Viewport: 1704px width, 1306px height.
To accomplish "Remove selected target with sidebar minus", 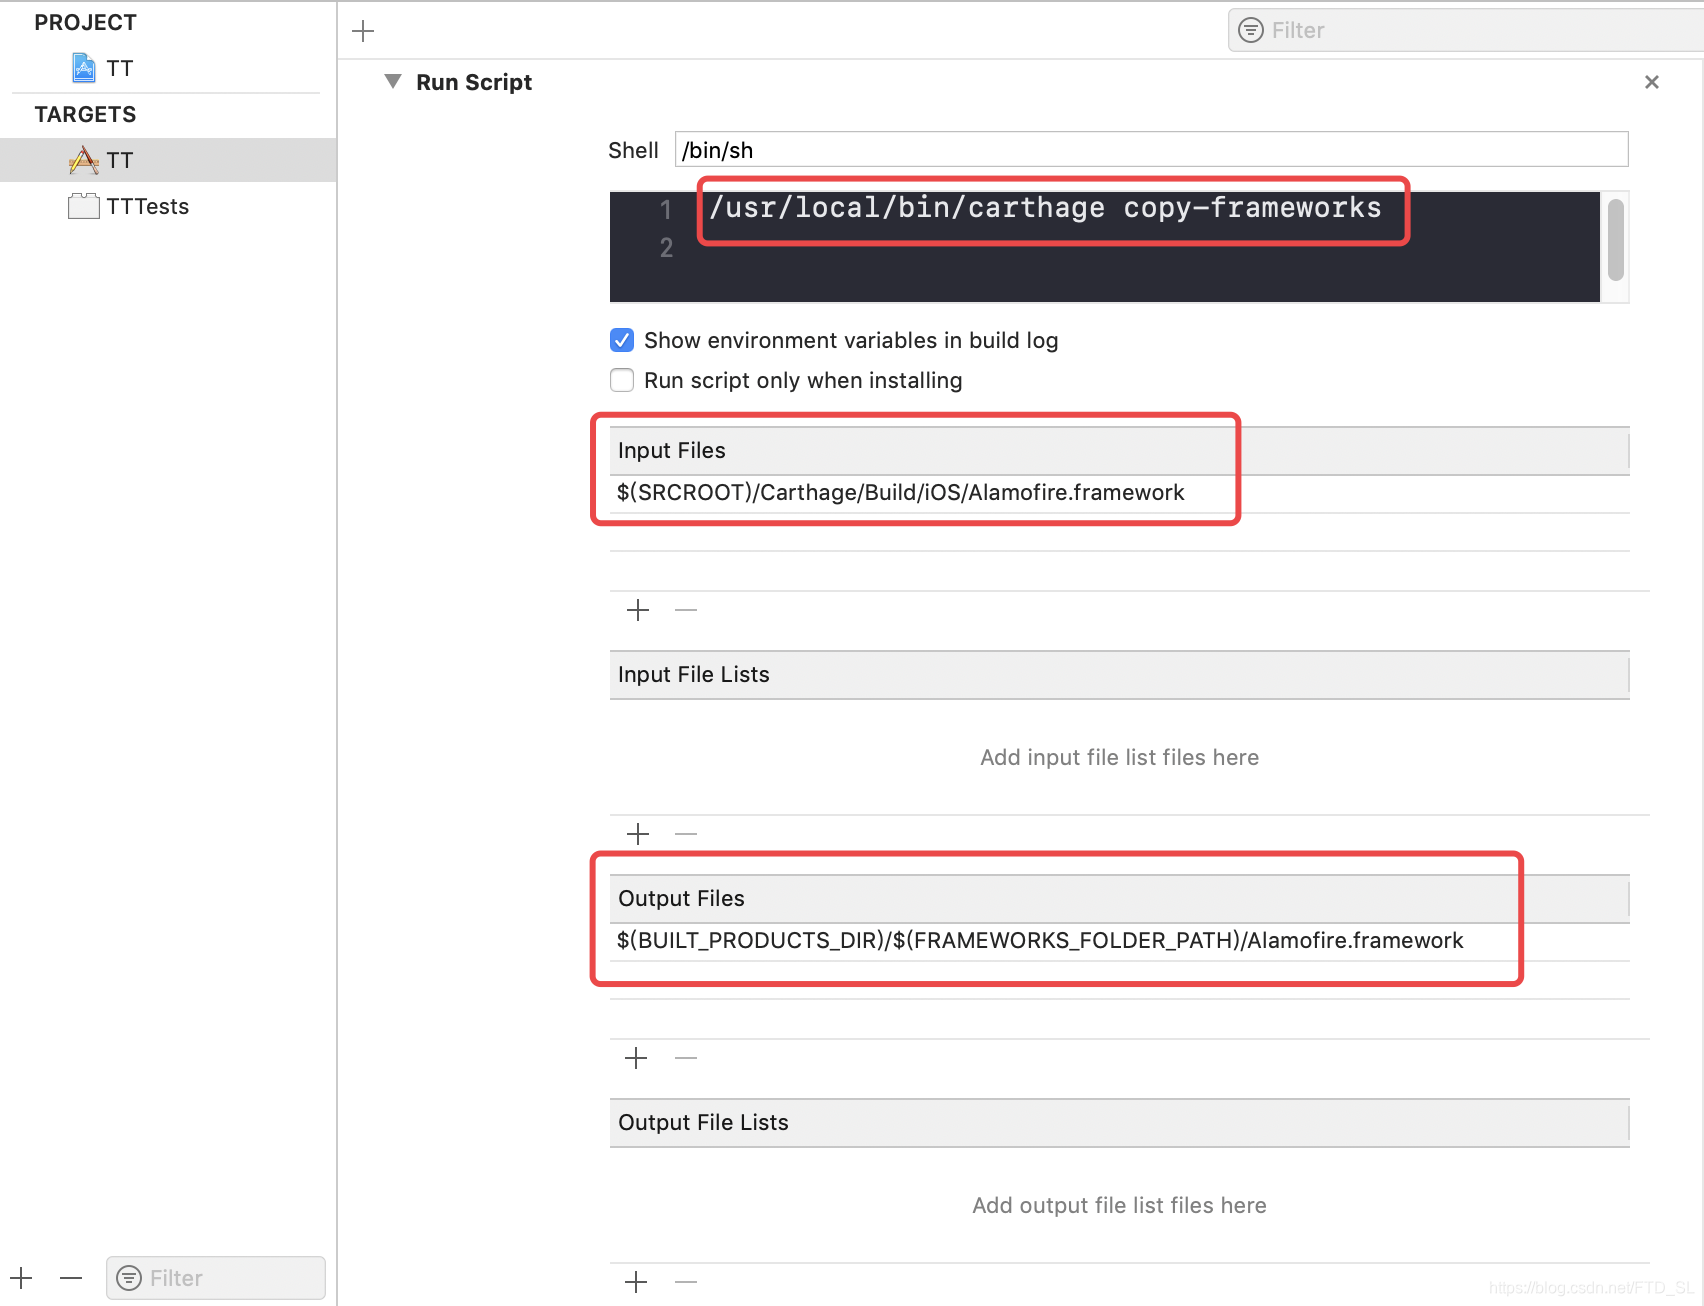I will pos(71,1278).
